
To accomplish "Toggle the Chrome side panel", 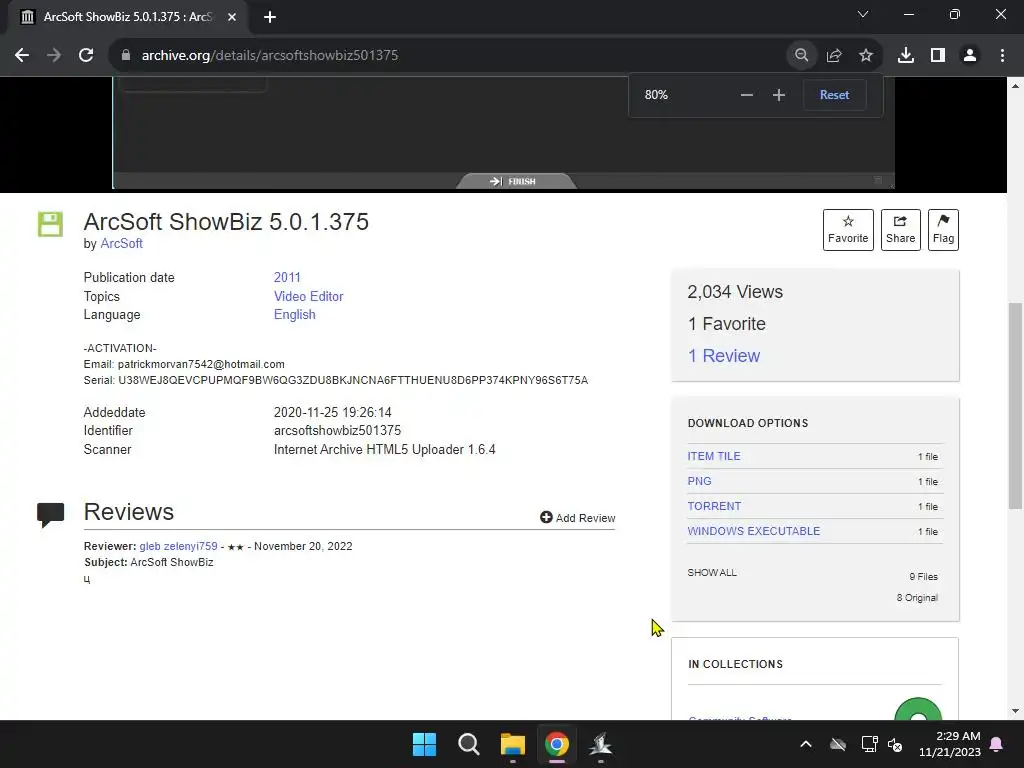I will point(938,56).
